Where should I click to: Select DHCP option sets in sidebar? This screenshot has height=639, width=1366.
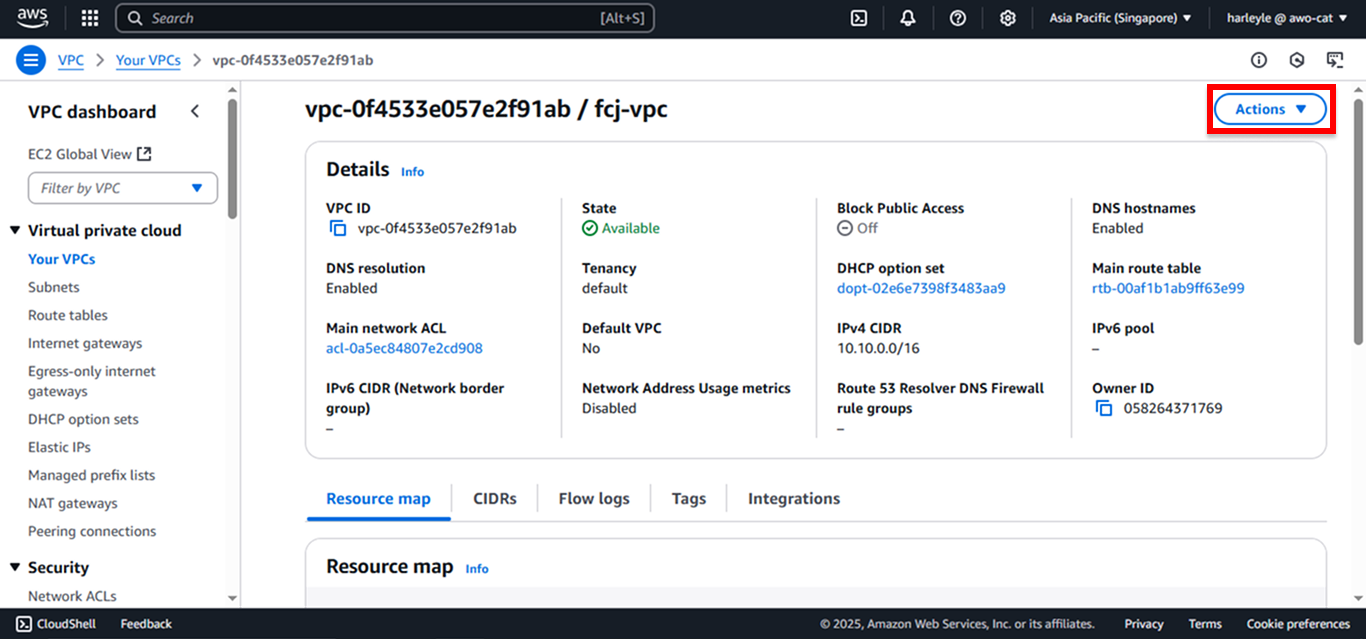coord(83,419)
